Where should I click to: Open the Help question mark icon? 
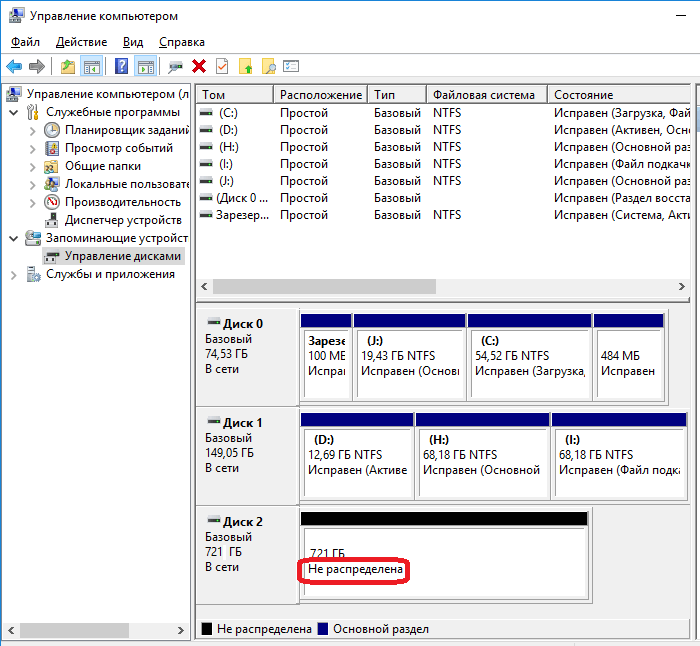point(121,67)
